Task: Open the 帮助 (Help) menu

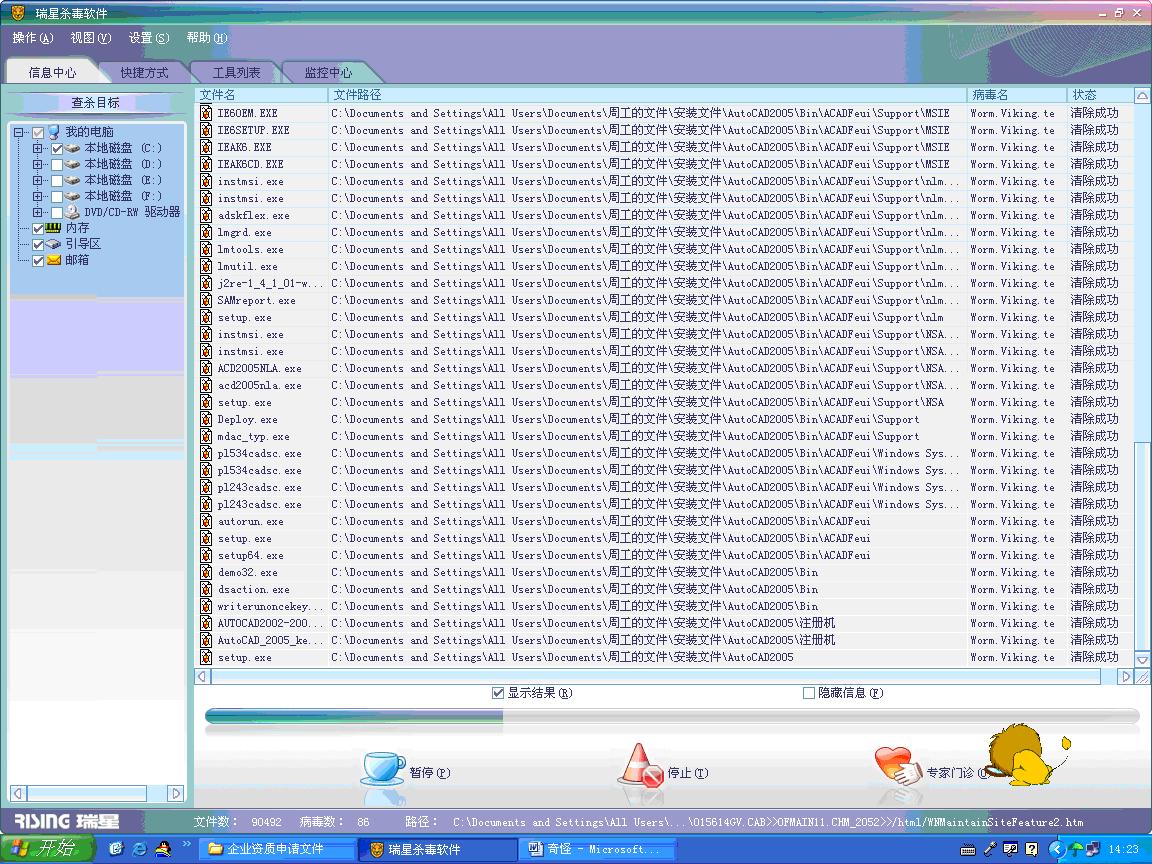Action: click(206, 37)
